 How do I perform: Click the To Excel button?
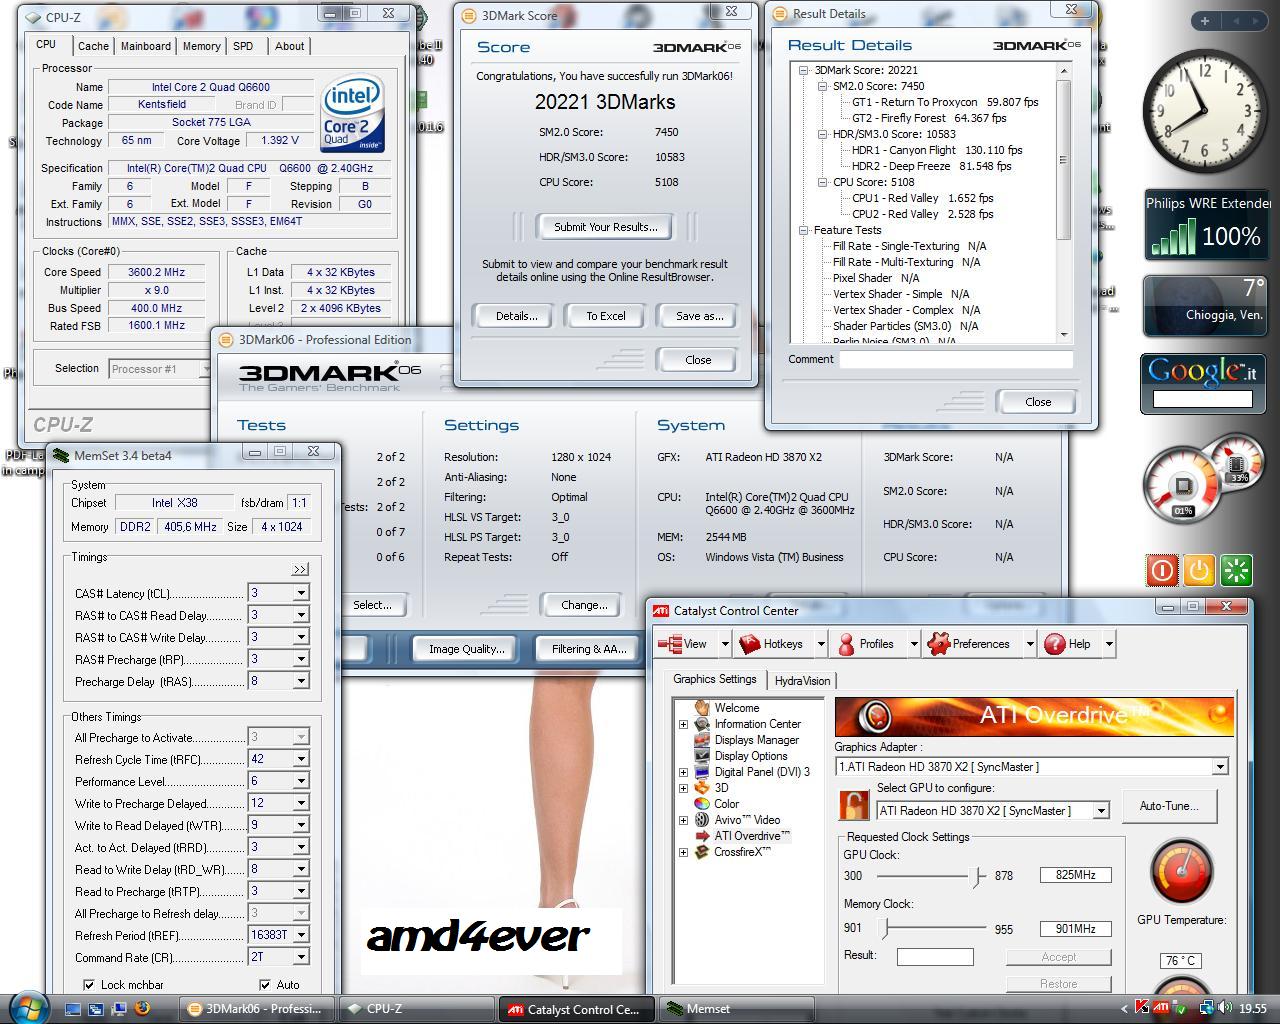[606, 316]
